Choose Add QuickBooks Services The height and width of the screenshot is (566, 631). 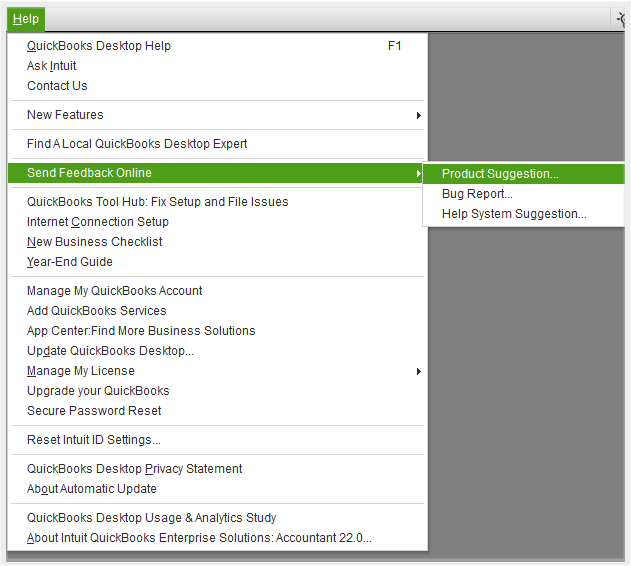pos(217,311)
